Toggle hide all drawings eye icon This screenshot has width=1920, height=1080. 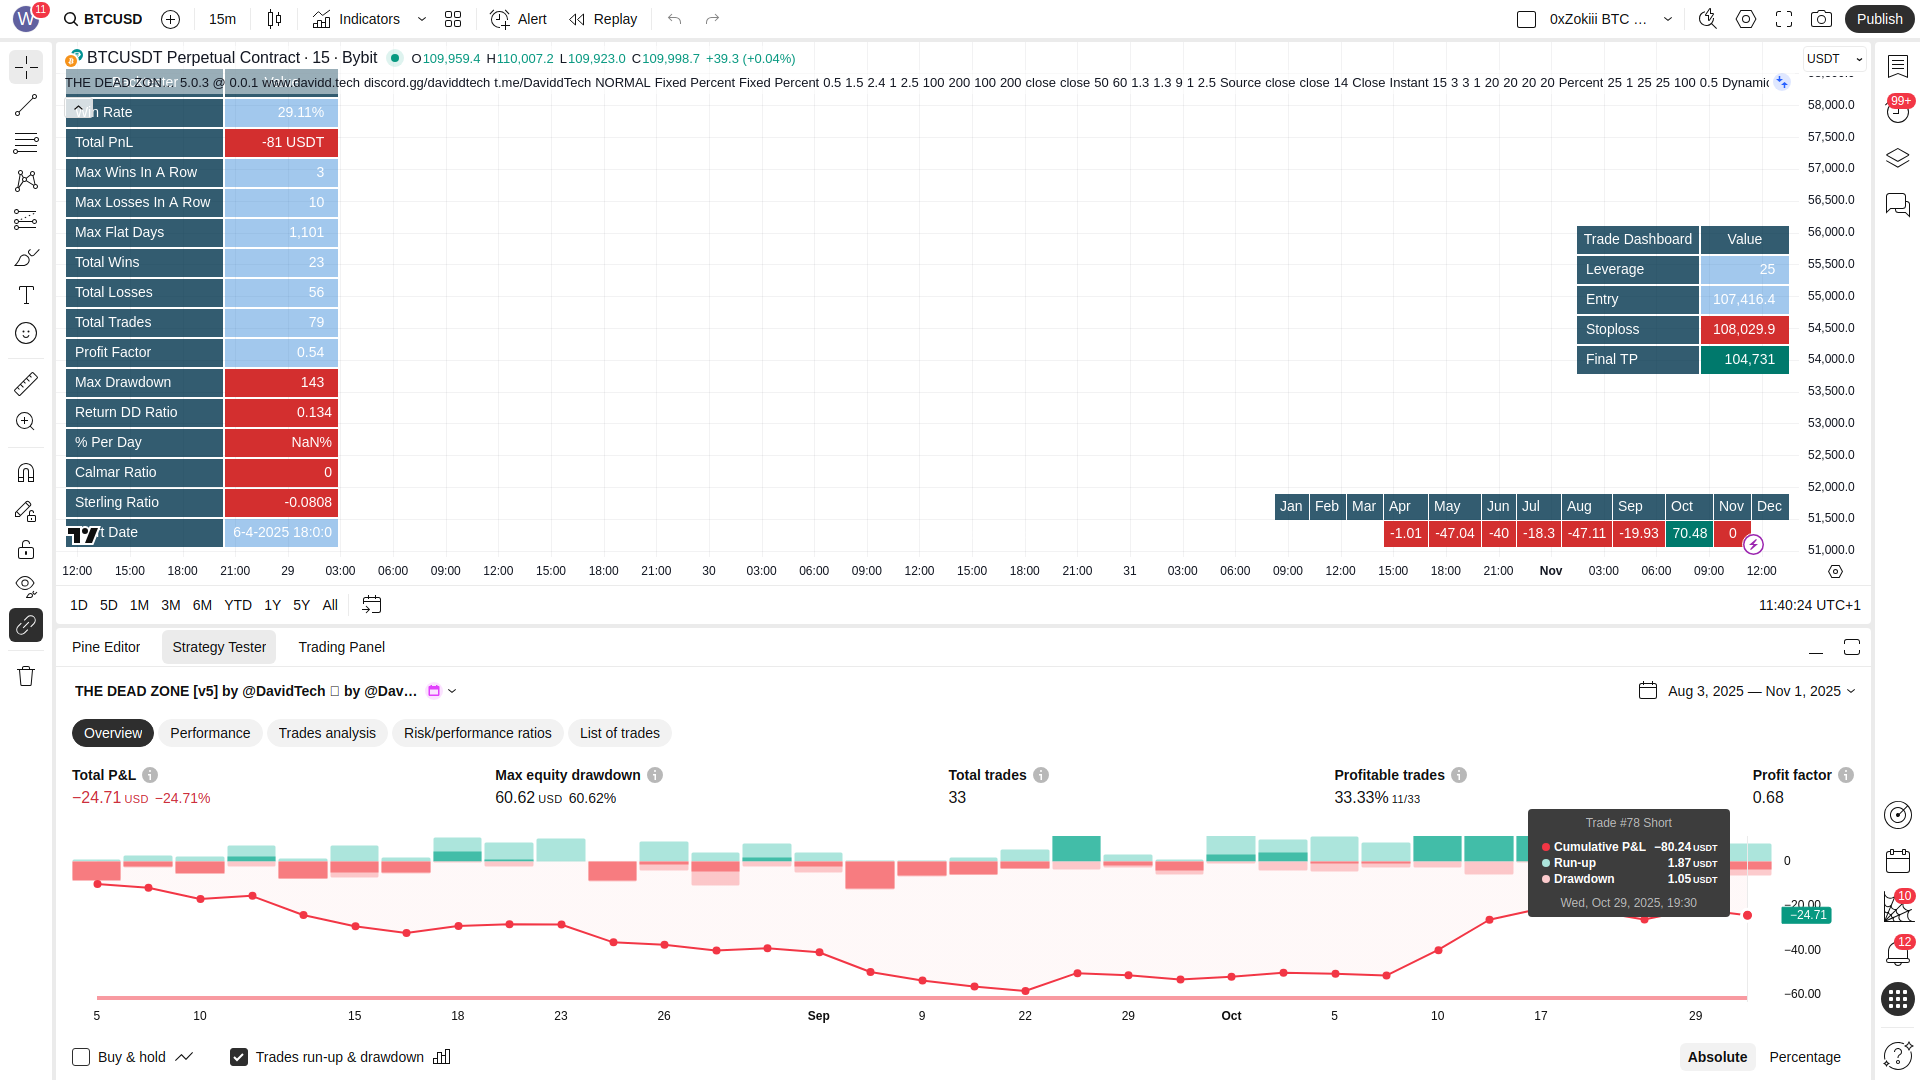click(26, 585)
